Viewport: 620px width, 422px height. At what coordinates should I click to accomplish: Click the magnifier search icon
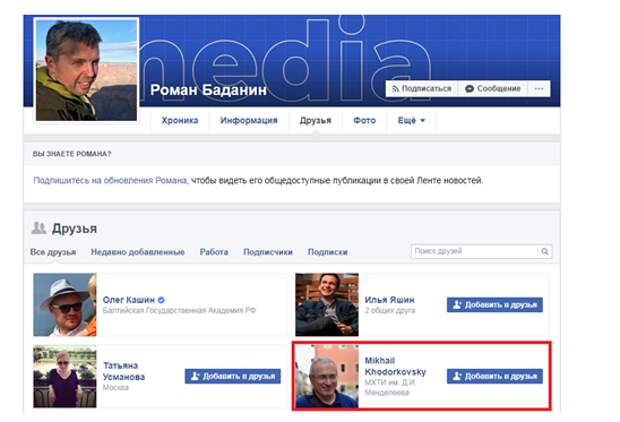pyautogui.click(x=545, y=251)
